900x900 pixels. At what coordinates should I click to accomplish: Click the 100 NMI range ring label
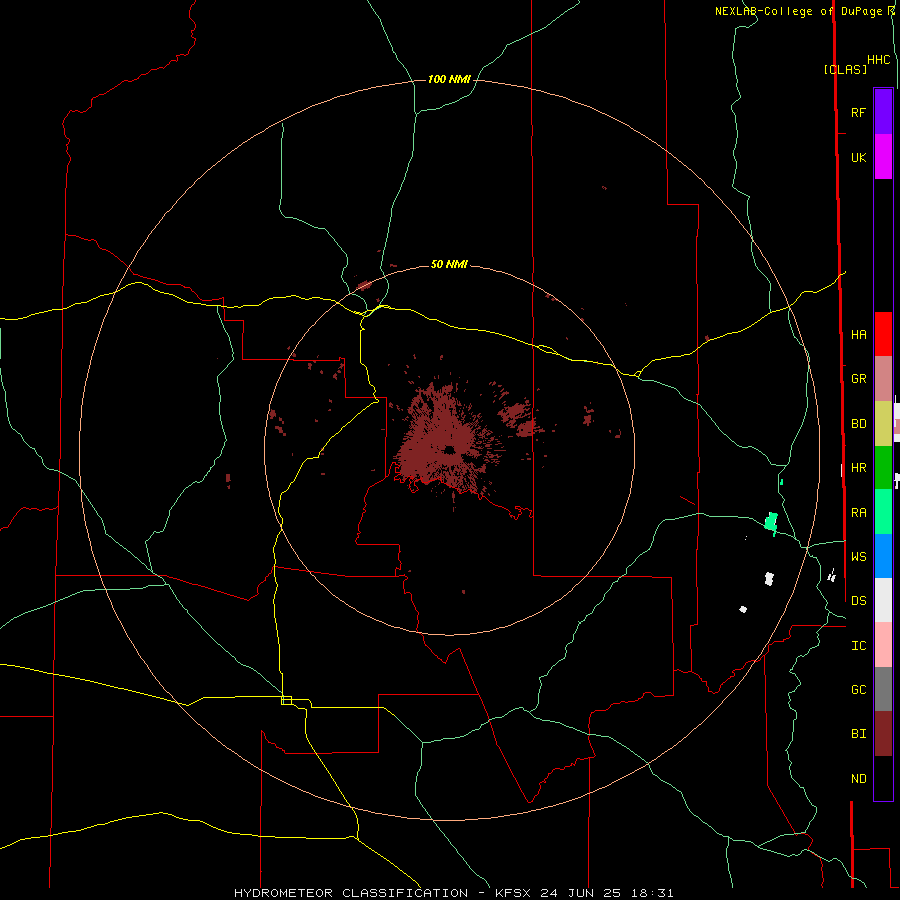pos(449,79)
